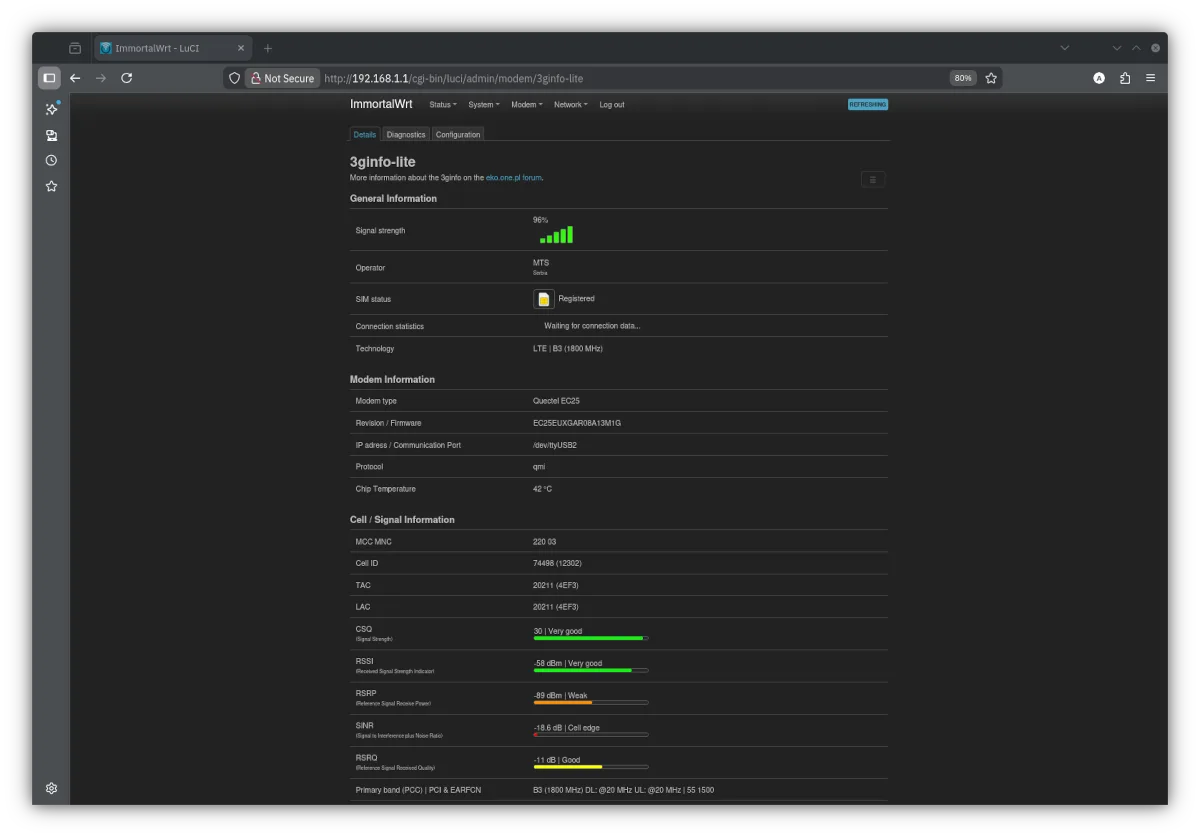This screenshot has width=1200, height=837.
Task: Open the history clock icon in sidebar
Action: [x=51, y=160]
